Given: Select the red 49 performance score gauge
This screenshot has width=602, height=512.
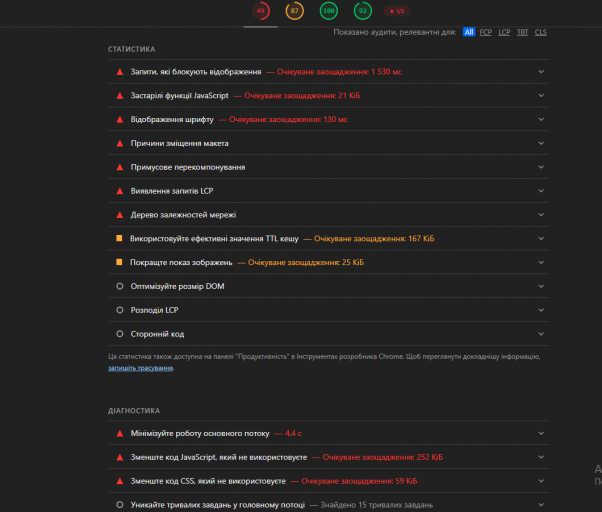Looking at the screenshot, I should tap(261, 11).
